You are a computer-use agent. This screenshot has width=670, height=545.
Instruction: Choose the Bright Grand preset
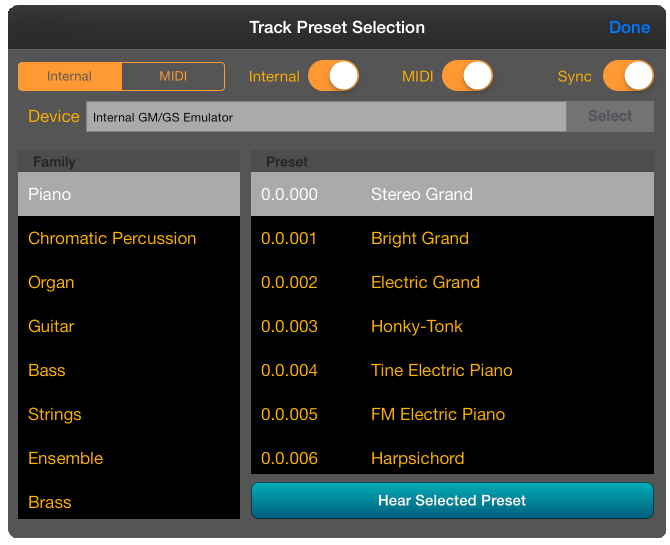[452, 238]
